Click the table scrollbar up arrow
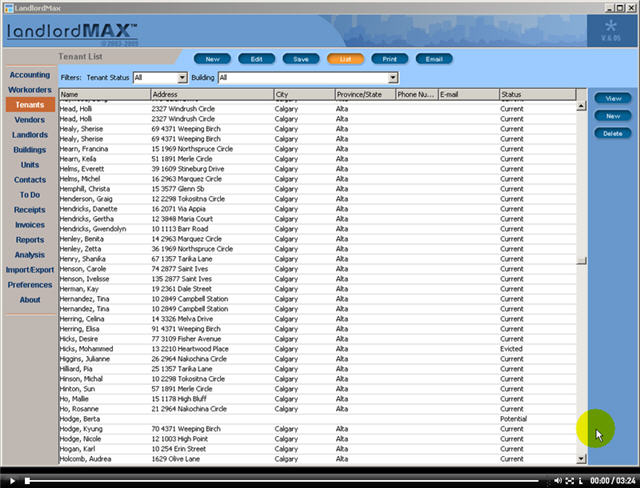The height and width of the screenshot is (488, 640). pos(581,106)
